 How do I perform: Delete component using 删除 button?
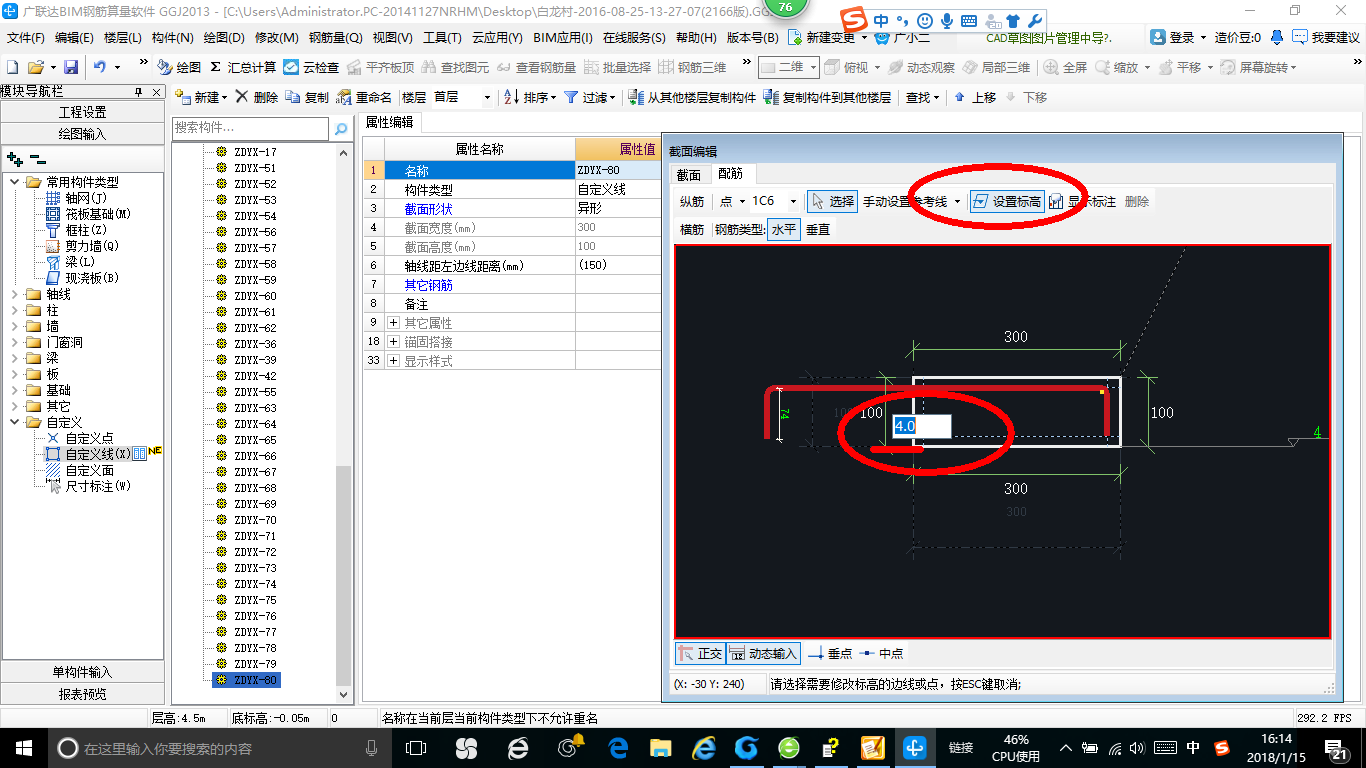point(256,97)
